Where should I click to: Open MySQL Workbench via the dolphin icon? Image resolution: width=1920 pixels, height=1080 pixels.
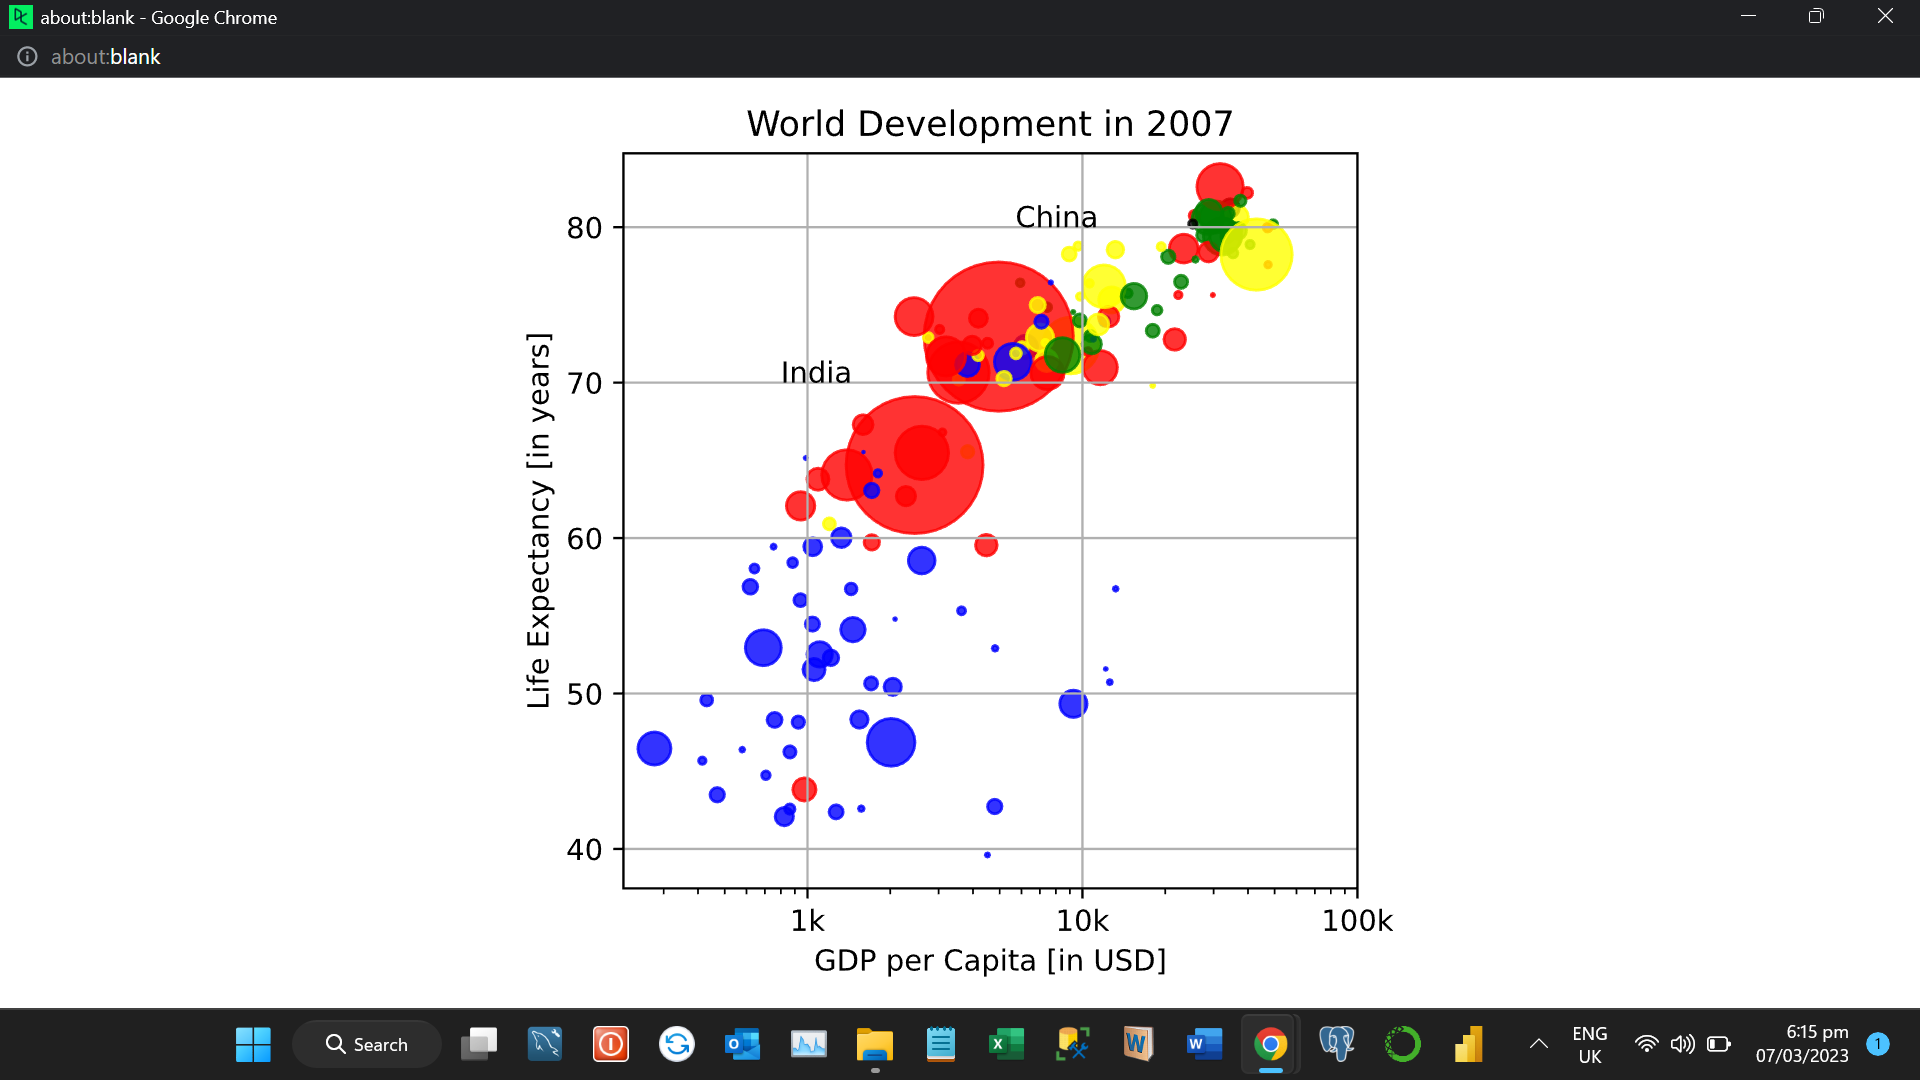[x=545, y=1043]
